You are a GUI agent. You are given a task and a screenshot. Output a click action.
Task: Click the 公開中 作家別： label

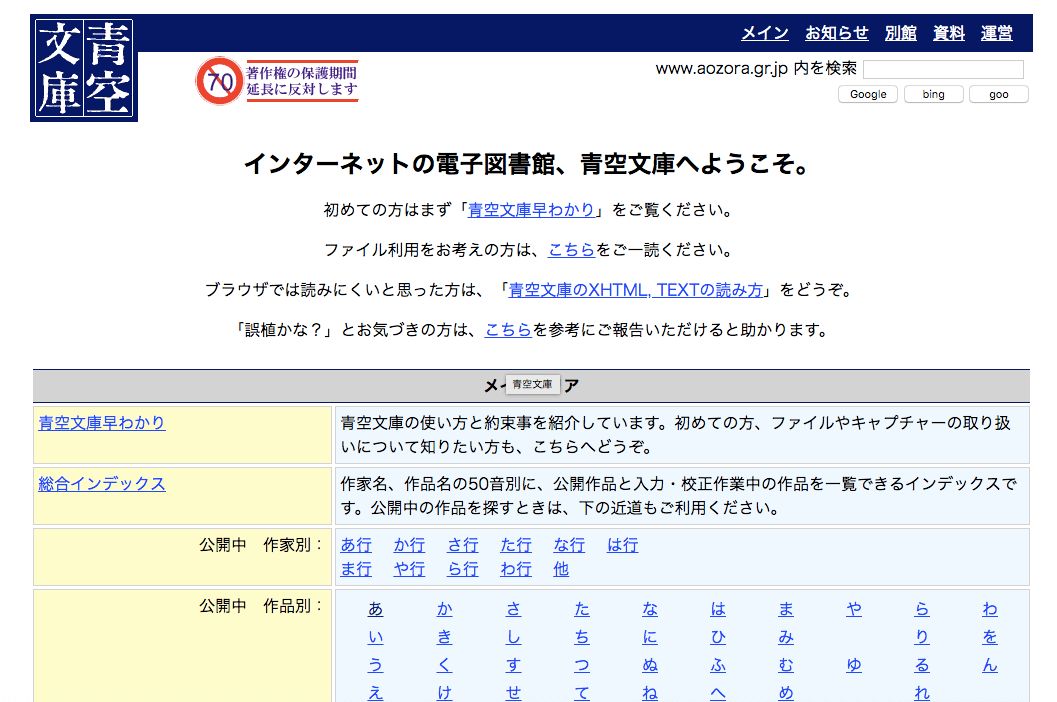click(x=262, y=545)
